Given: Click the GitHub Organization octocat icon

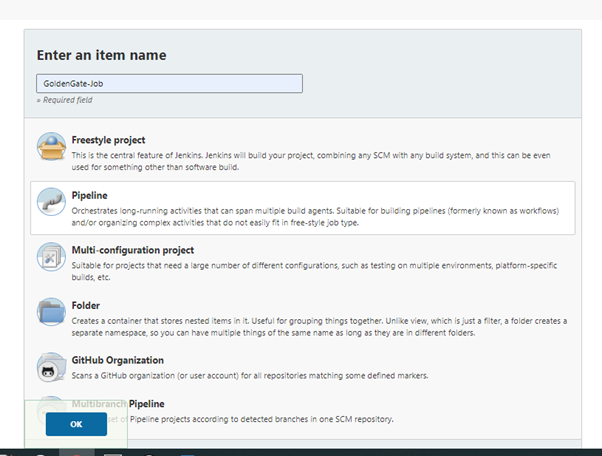Looking at the screenshot, I should click(51, 367).
